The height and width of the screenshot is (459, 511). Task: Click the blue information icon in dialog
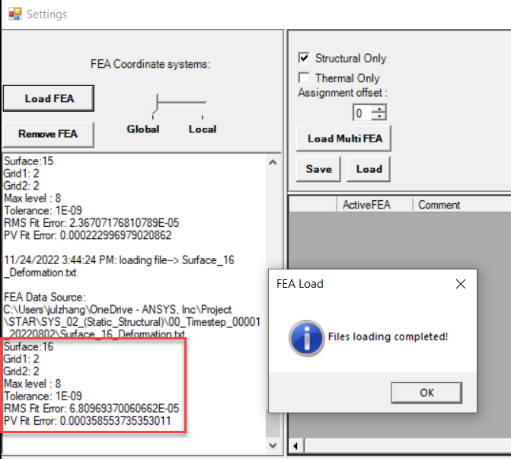[x=306, y=338]
